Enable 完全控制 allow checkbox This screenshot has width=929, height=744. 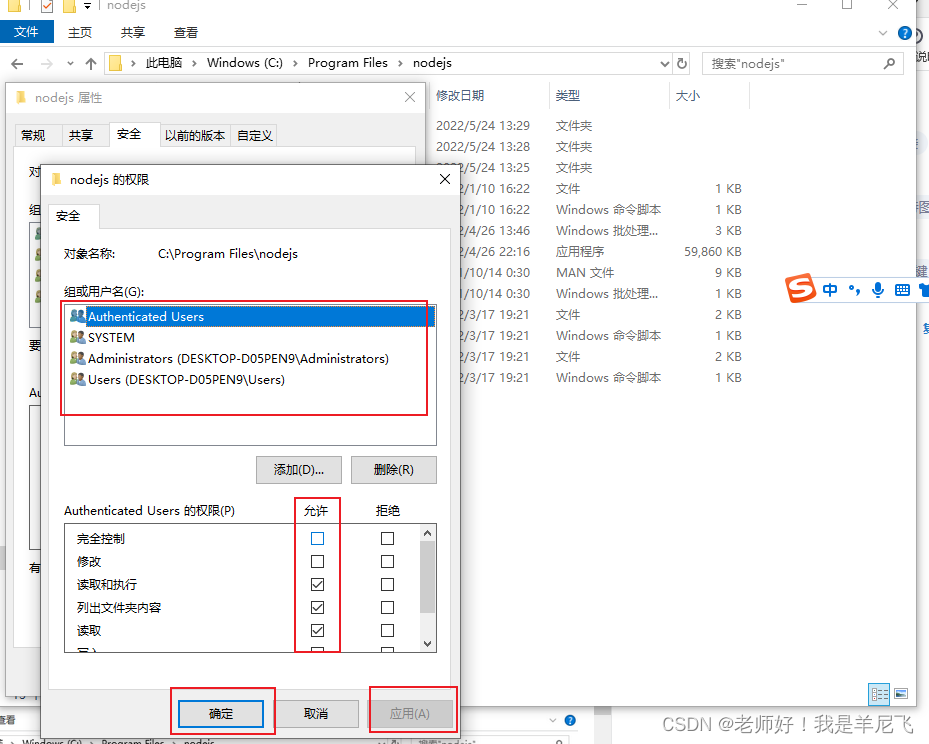(317, 538)
